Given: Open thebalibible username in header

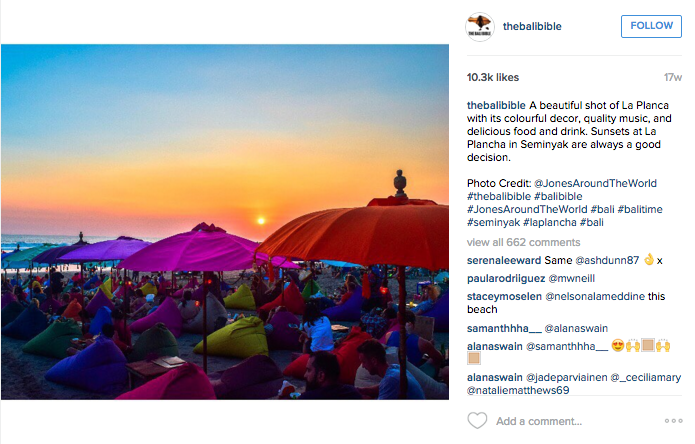Looking at the screenshot, I should (x=532, y=27).
